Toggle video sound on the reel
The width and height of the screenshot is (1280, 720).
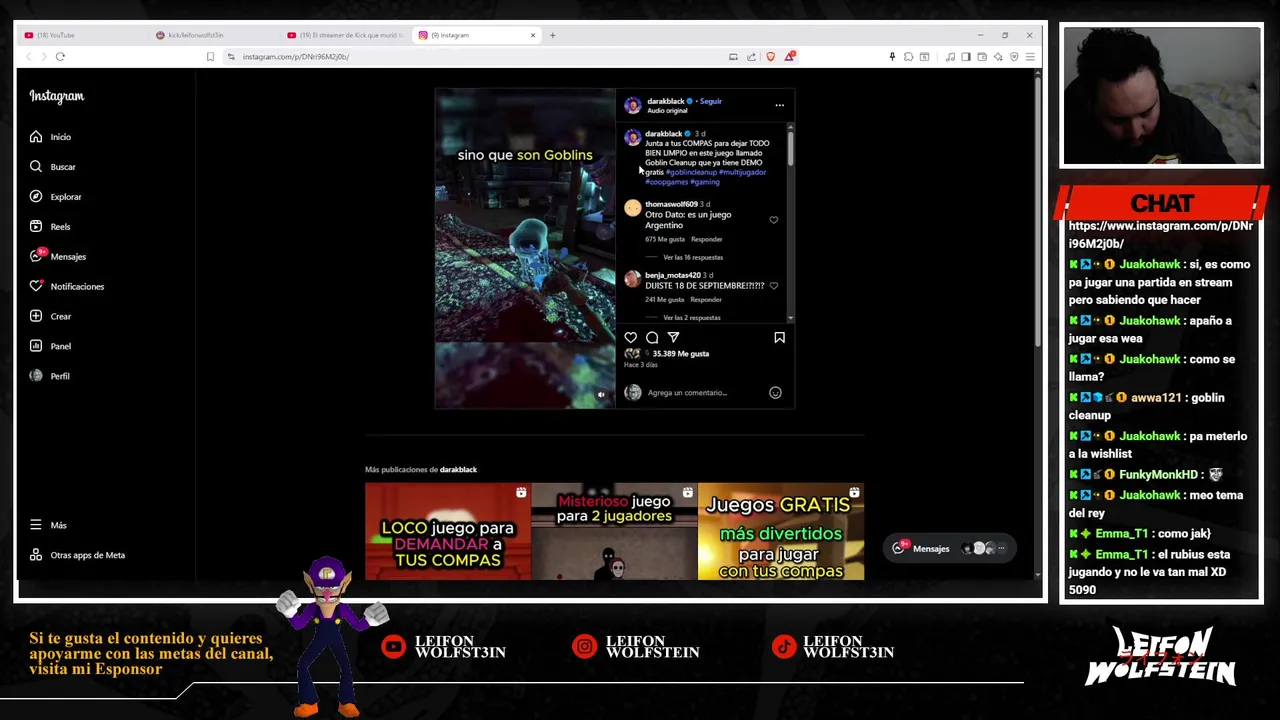601,395
